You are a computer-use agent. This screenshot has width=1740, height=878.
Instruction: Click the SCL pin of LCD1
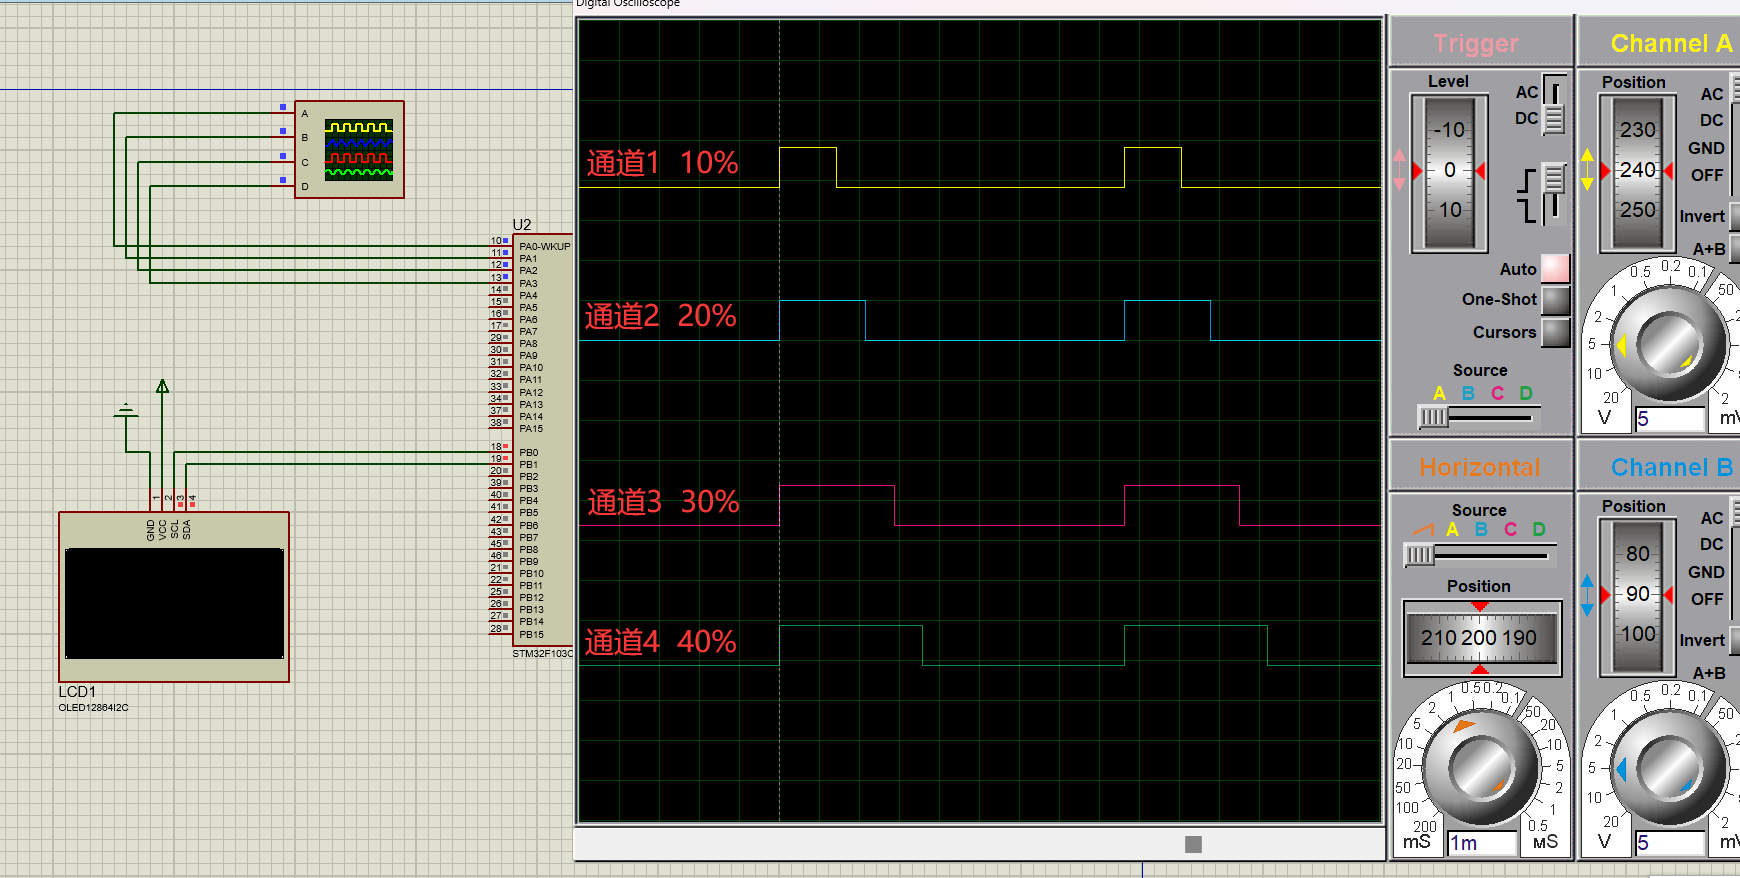click(175, 529)
